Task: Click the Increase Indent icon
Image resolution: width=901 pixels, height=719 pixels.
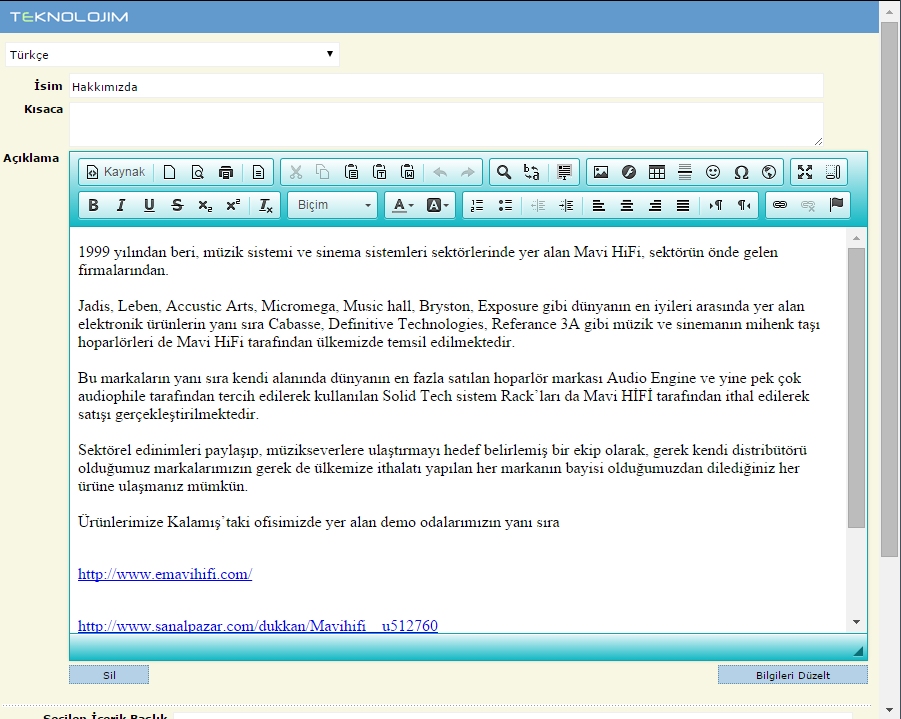Action: coord(566,205)
